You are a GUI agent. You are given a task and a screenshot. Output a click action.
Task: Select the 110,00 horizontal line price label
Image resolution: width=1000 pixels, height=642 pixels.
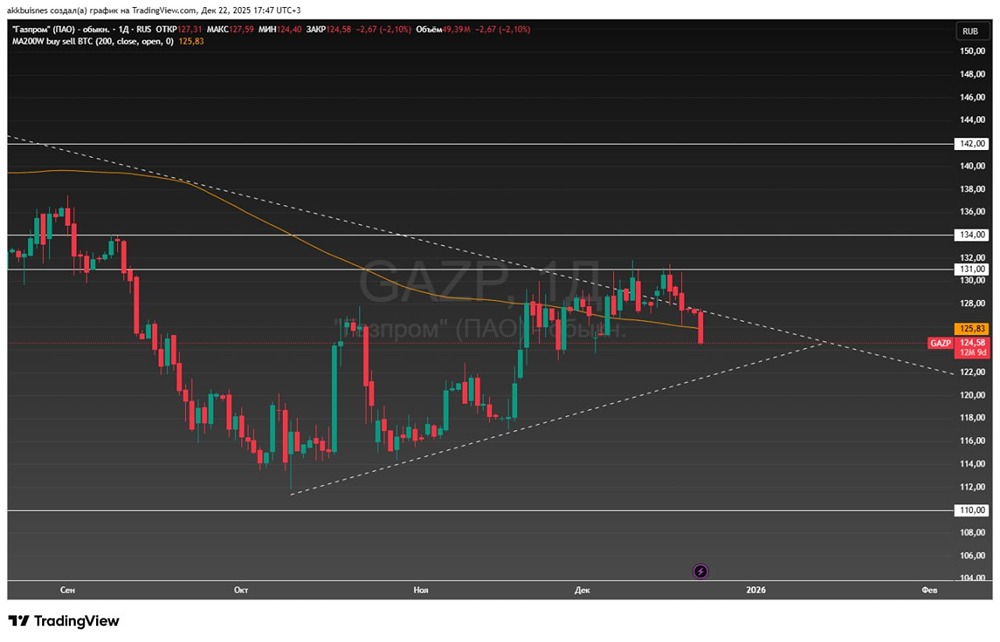972,511
